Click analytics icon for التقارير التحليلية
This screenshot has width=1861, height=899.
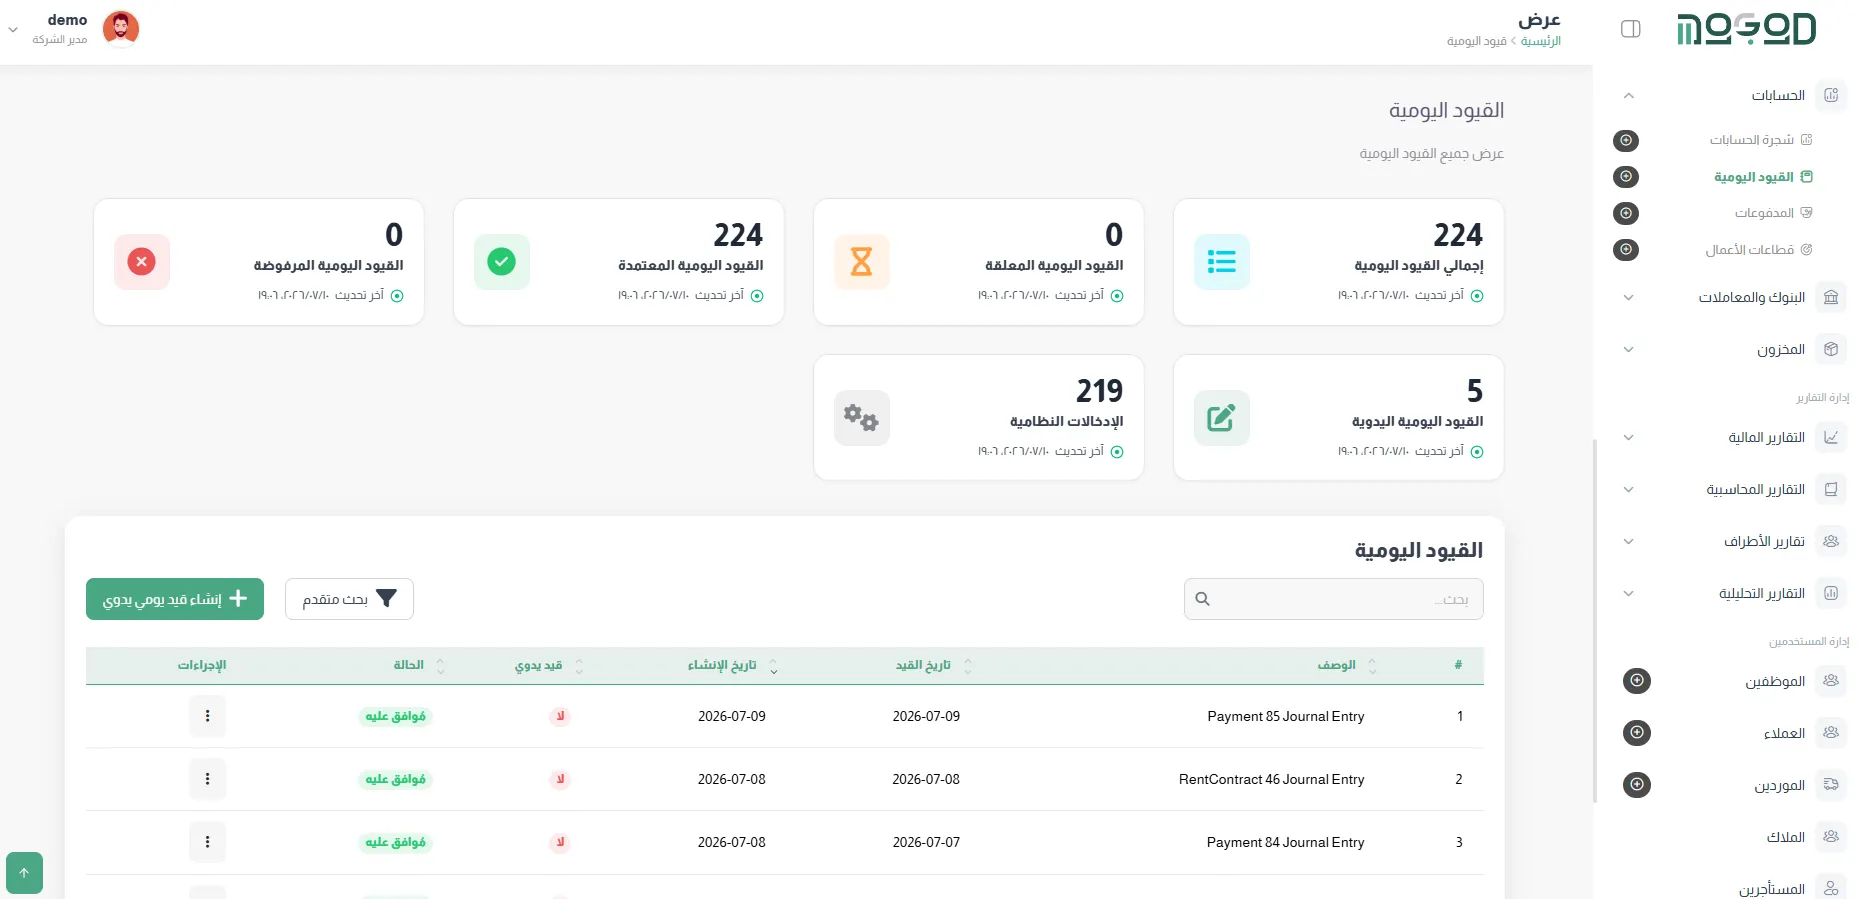1831,593
